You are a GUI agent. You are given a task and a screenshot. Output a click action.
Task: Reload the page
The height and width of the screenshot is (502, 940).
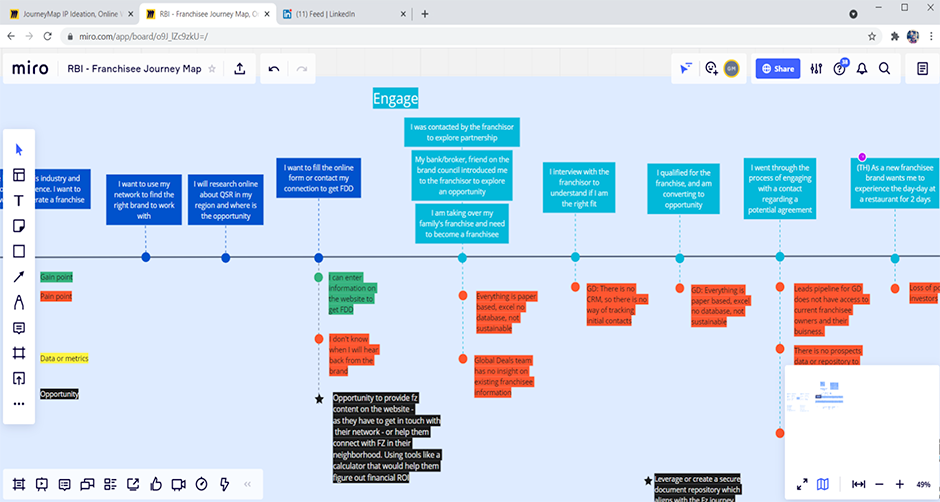coord(48,37)
